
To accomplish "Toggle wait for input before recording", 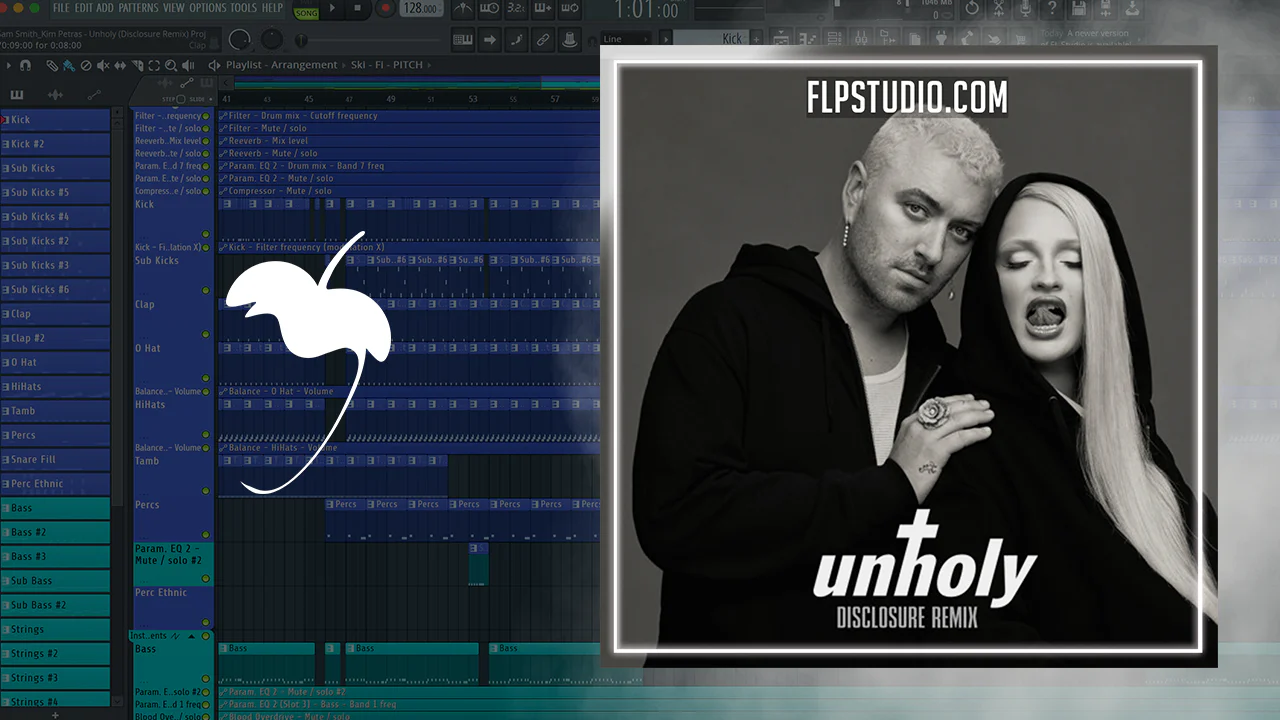I will (x=490, y=9).
